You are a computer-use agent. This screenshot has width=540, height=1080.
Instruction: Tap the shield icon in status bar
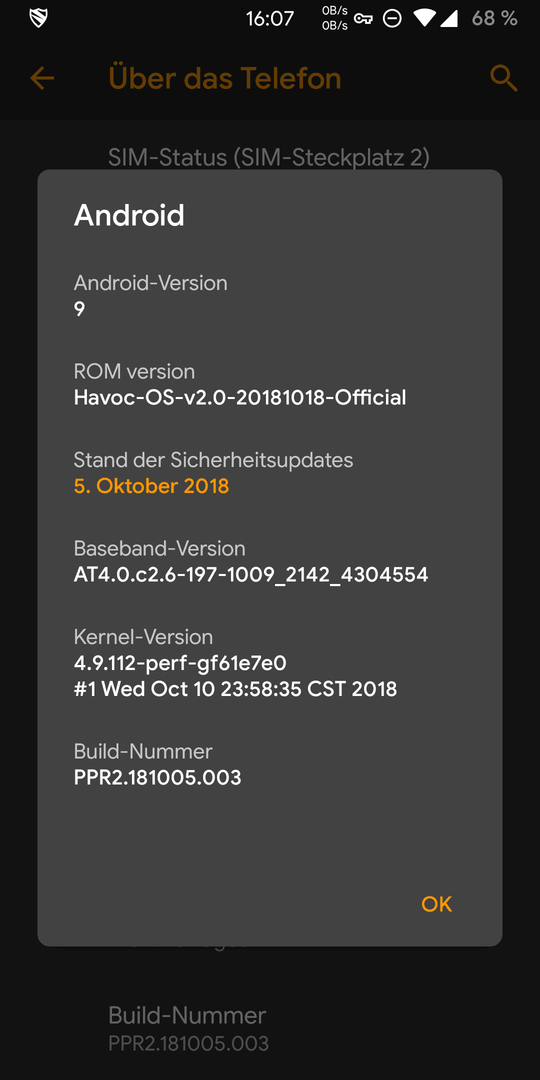[39, 19]
